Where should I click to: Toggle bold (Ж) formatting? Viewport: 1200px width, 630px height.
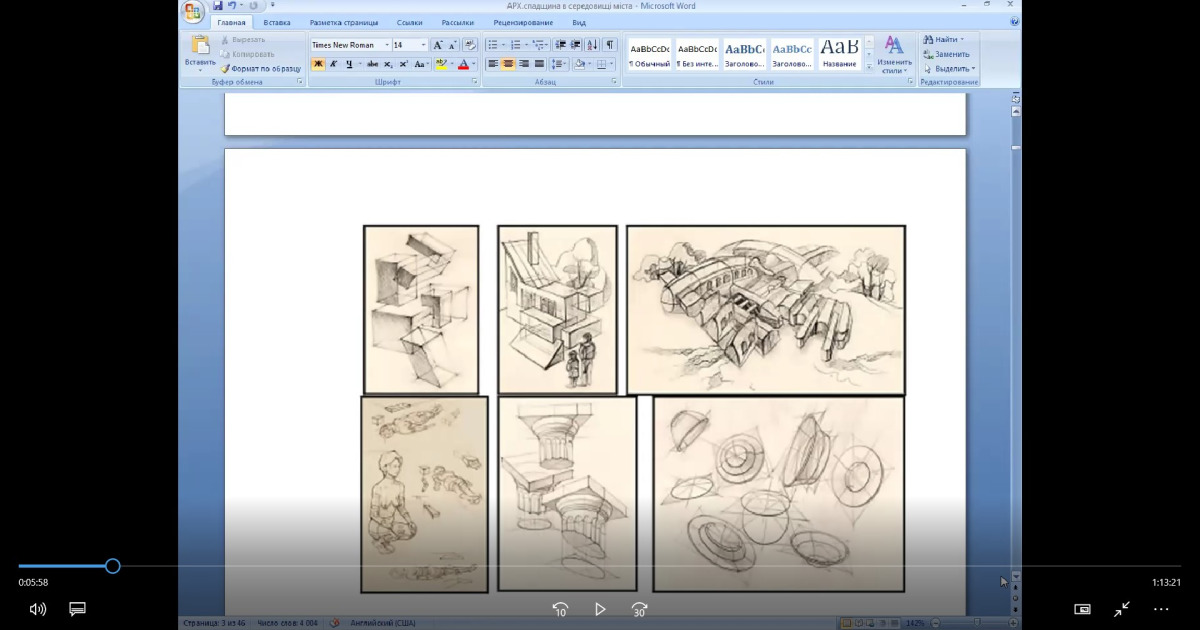tap(318, 64)
